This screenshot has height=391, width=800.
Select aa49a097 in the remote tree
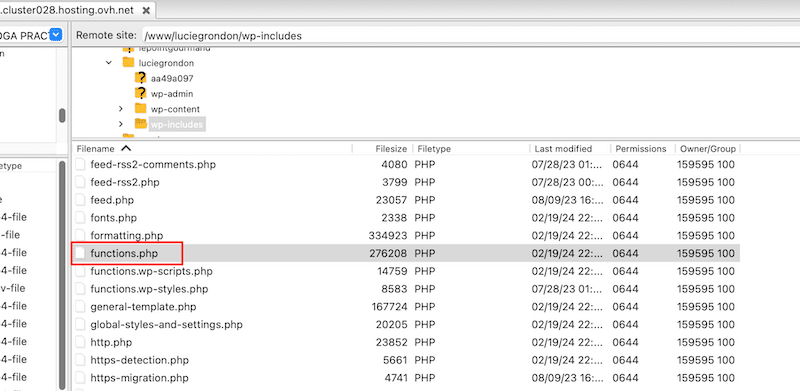(x=172, y=79)
